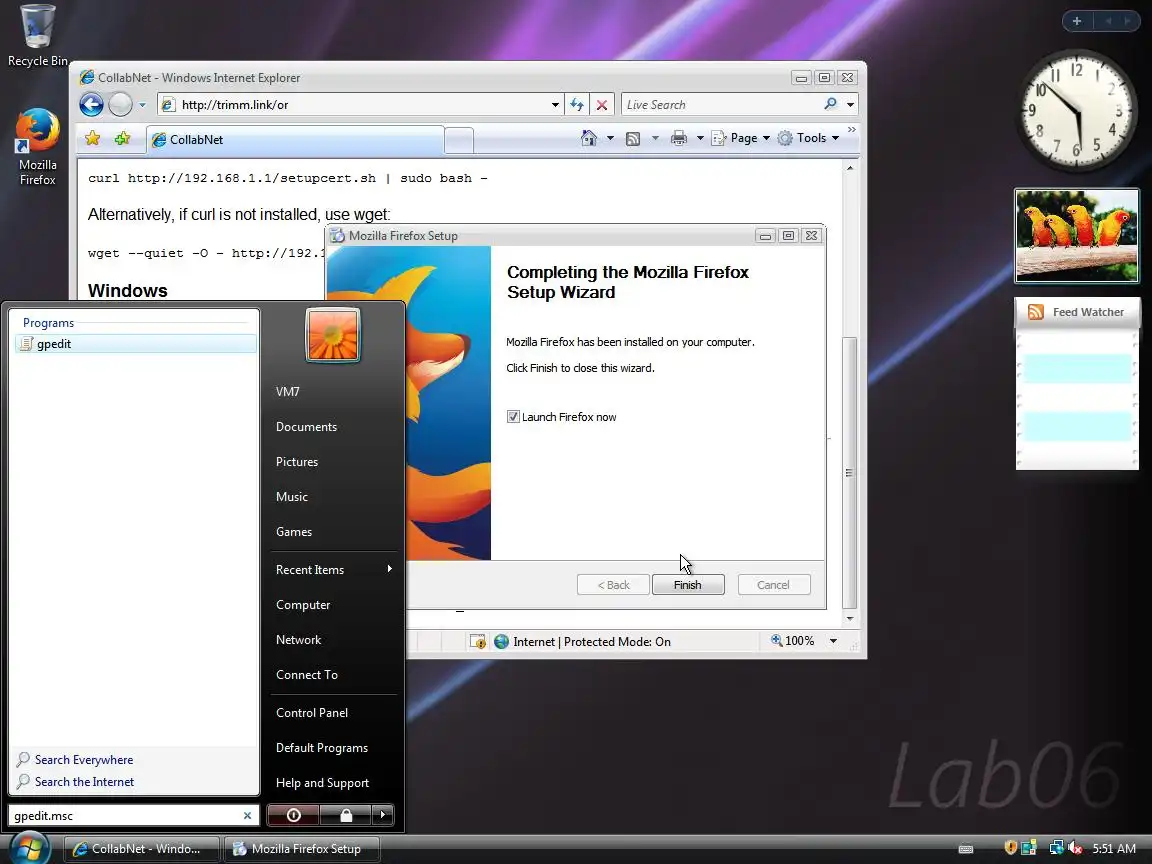The width and height of the screenshot is (1152, 864).
Task: Refresh the page in Internet Explorer
Action: 577,105
